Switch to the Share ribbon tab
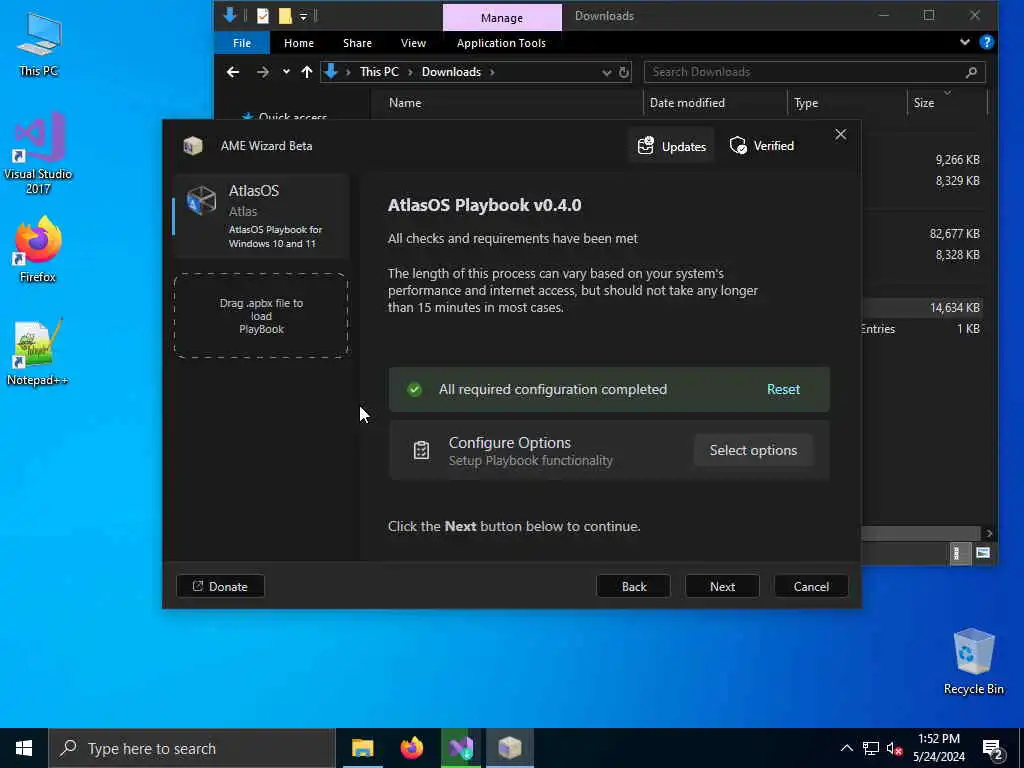Screen dimensions: 1024x768 tap(357, 43)
